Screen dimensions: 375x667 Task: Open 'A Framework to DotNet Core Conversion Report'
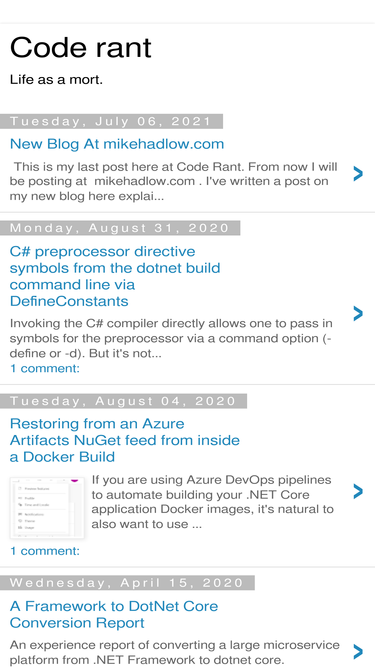coord(114,615)
